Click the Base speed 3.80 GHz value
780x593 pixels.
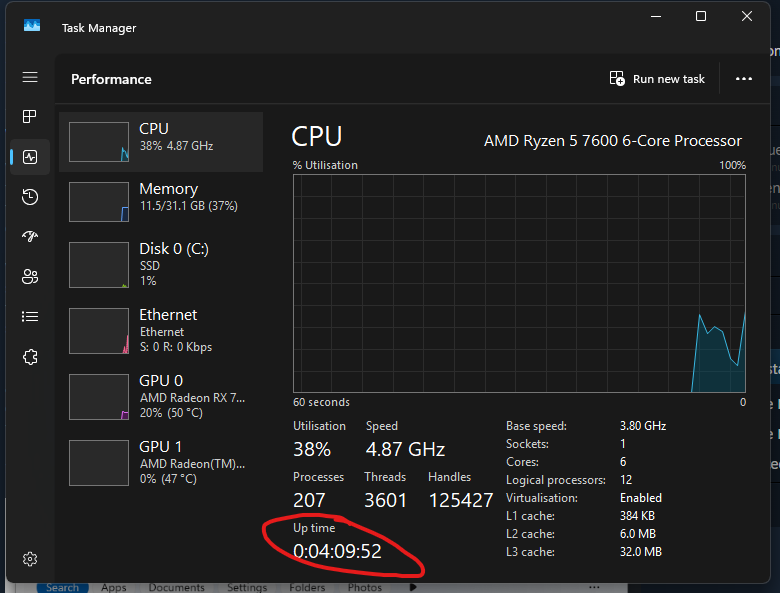(x=643, y=426)
